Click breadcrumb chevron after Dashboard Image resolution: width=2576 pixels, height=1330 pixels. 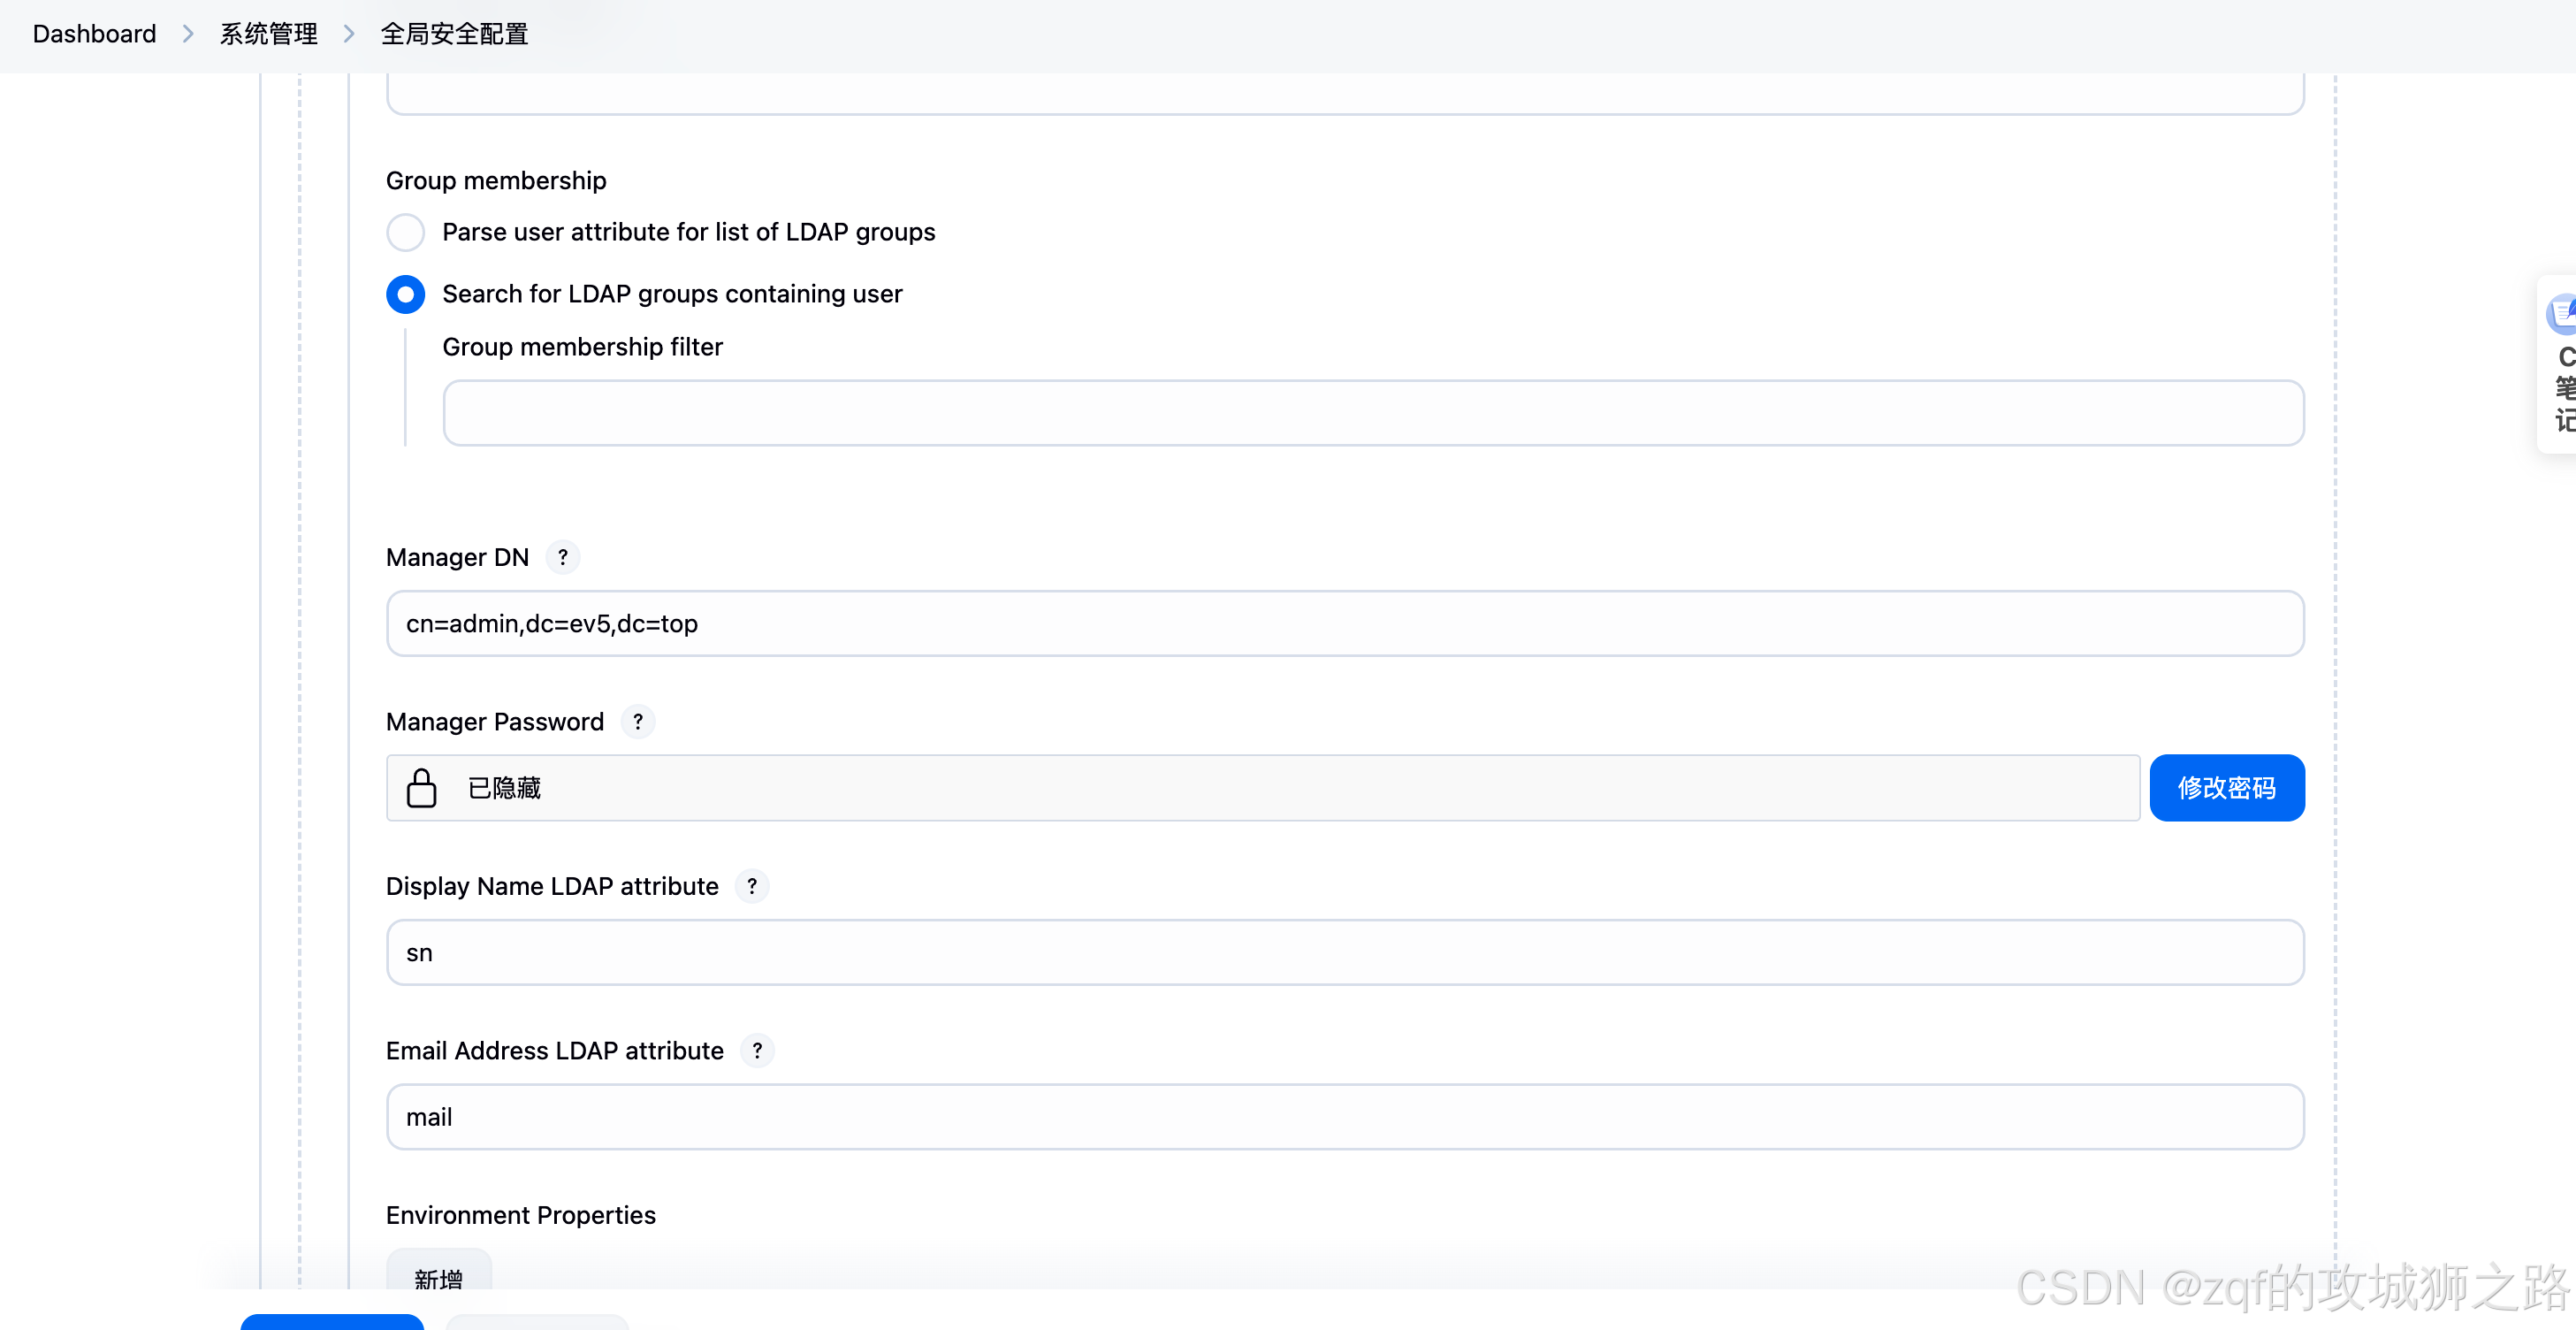188,34
